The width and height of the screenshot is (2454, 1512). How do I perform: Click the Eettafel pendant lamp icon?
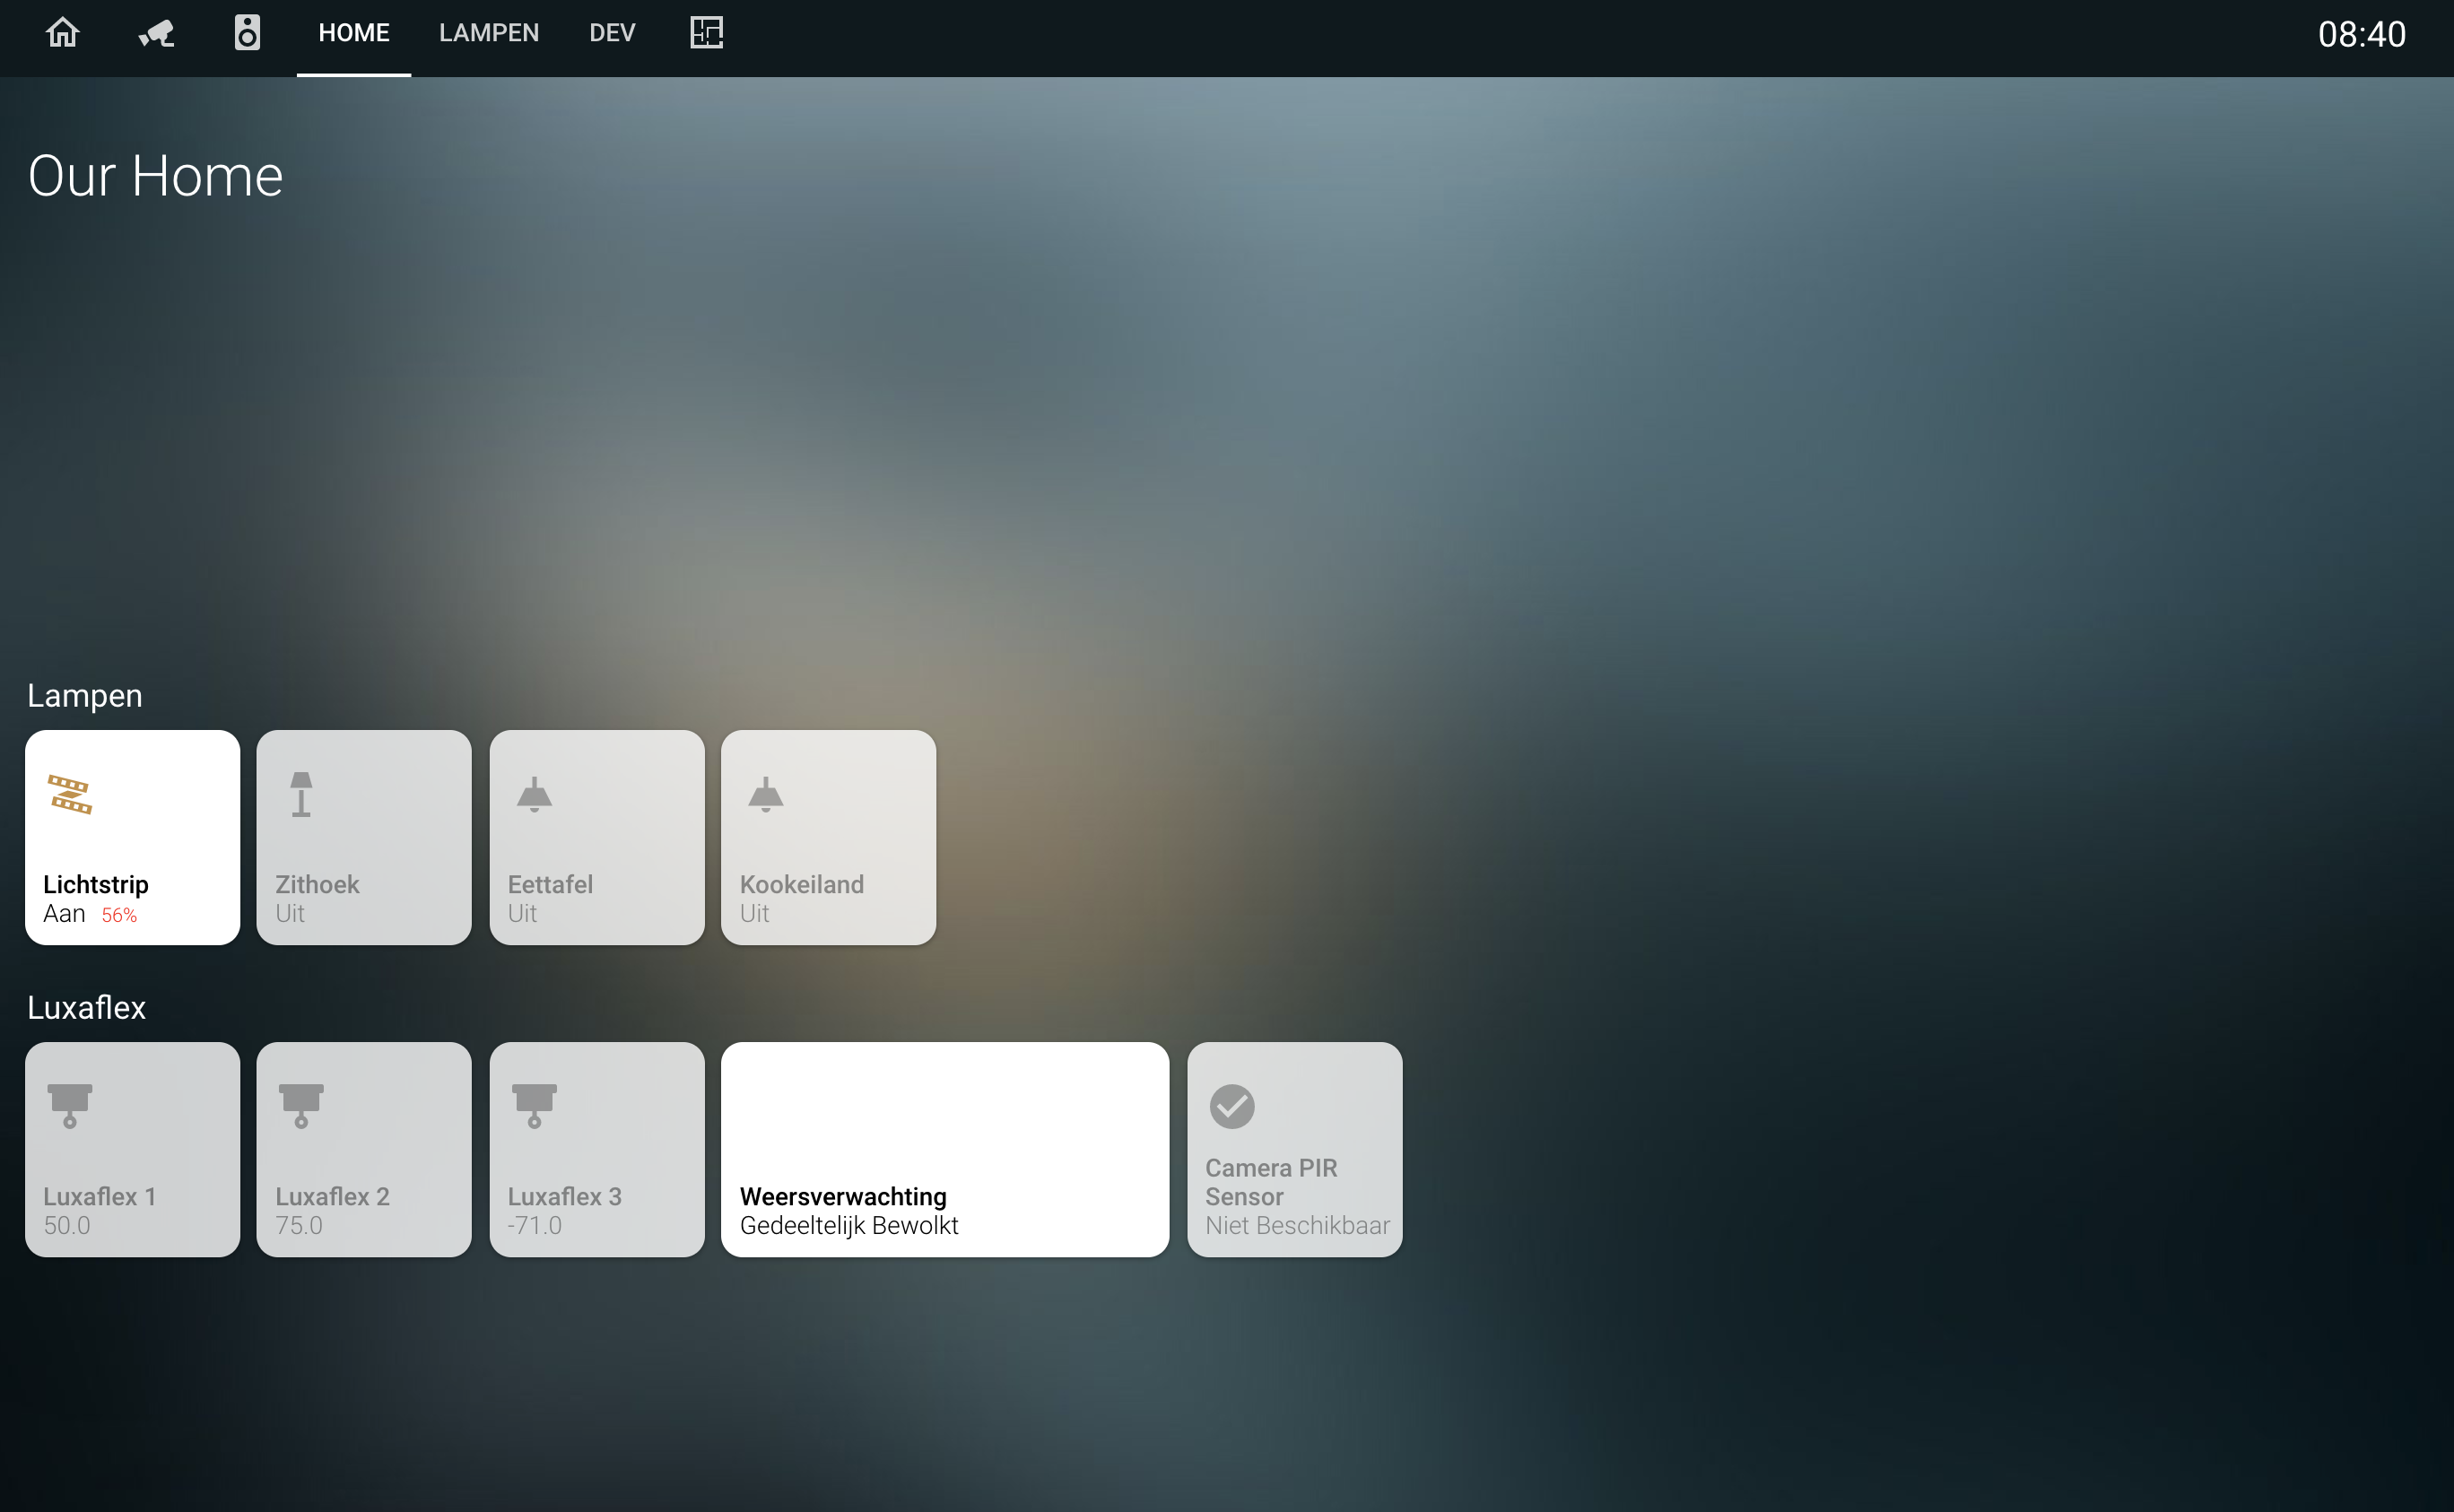[534, 795]
